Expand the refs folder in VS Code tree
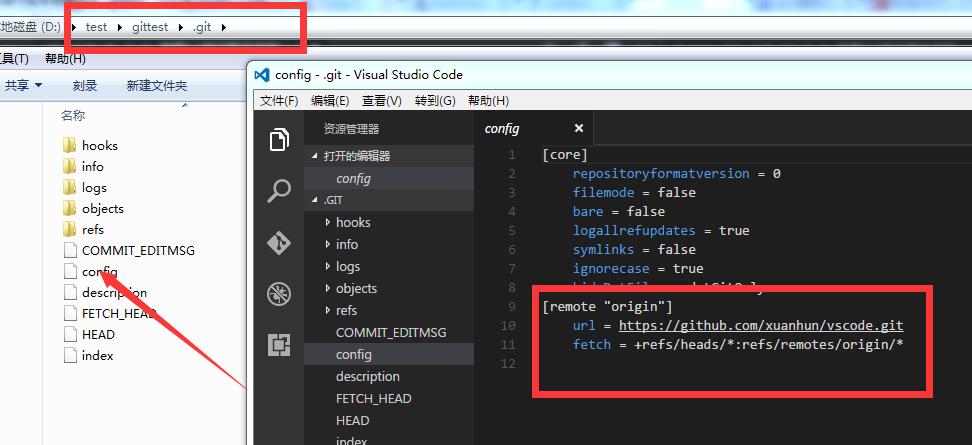 328,310
